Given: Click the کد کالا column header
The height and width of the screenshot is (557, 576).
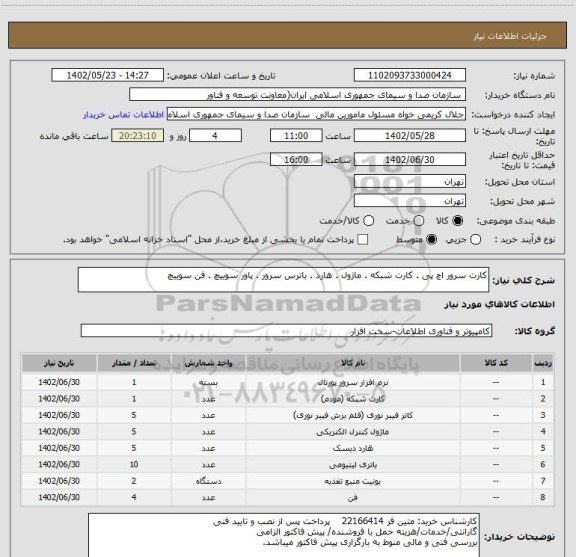Looking at the screenshot, I should tap(496, 363).
